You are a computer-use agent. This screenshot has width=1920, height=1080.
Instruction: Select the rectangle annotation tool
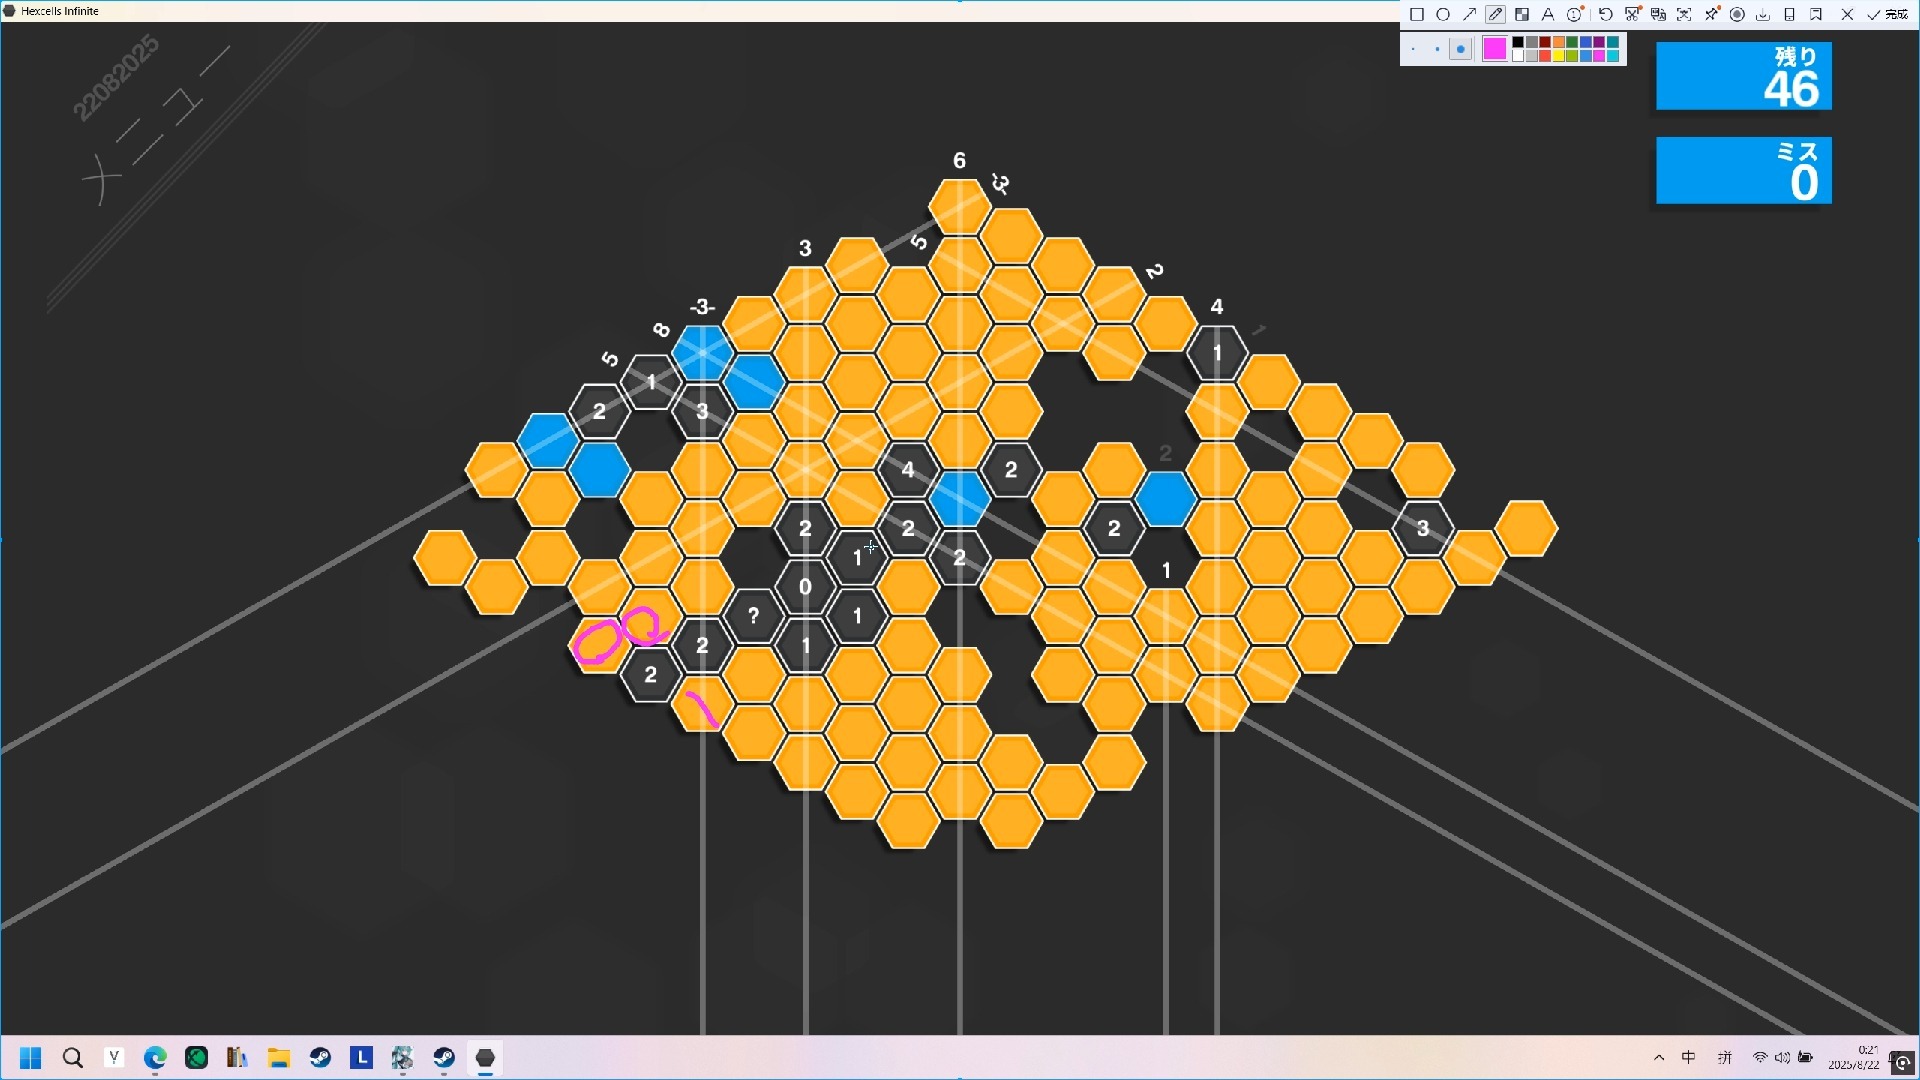pyautogui.click(x=1417, y=14)
